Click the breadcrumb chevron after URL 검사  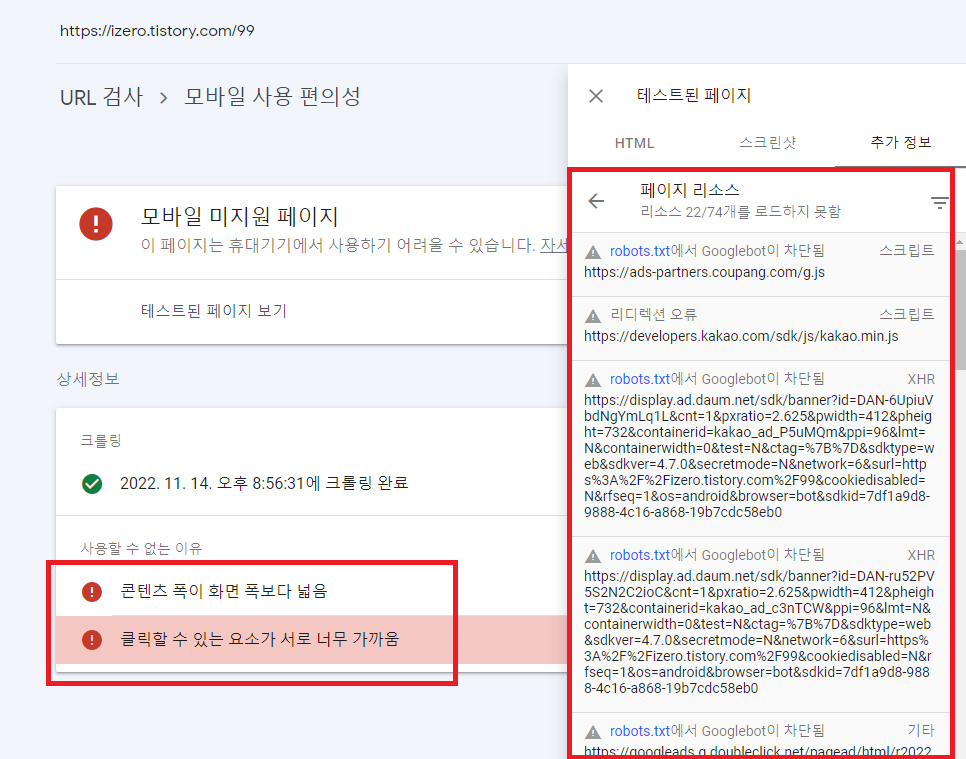163,98
